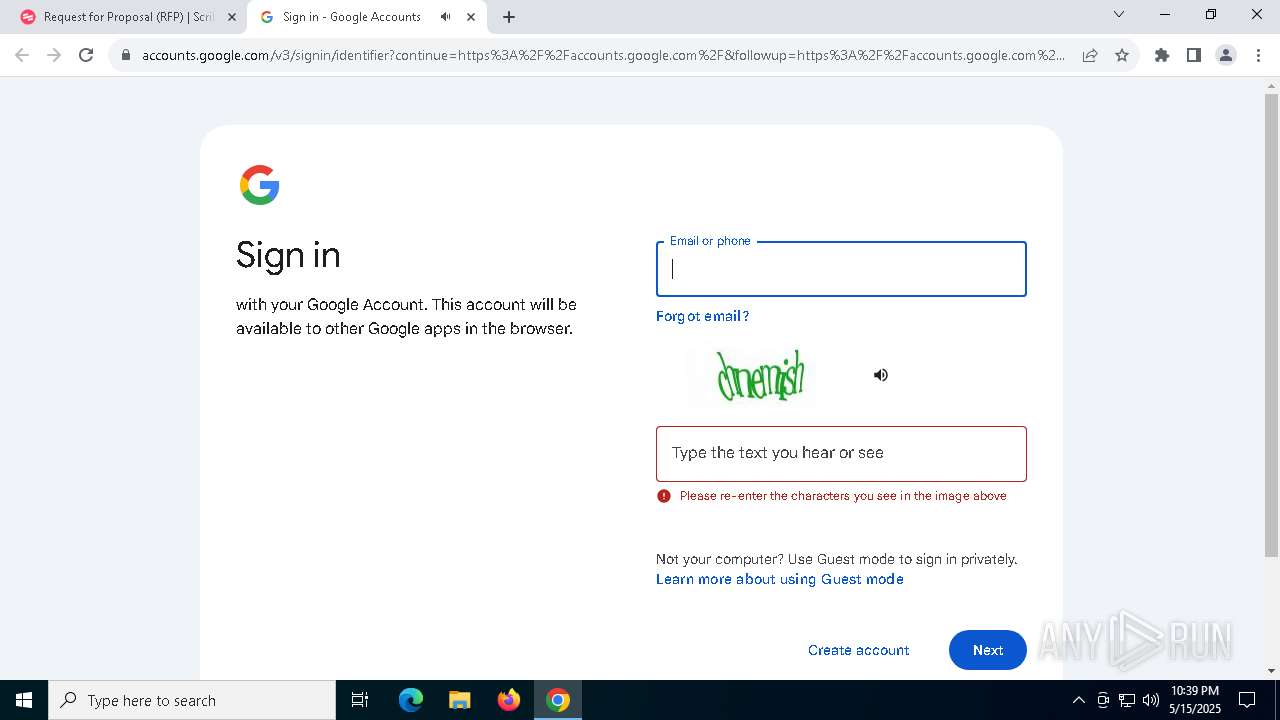Bookmark this tab with the star icon
This screenshot has height=720, width=1280.
pyautogui.click(x=1122, y=55)
